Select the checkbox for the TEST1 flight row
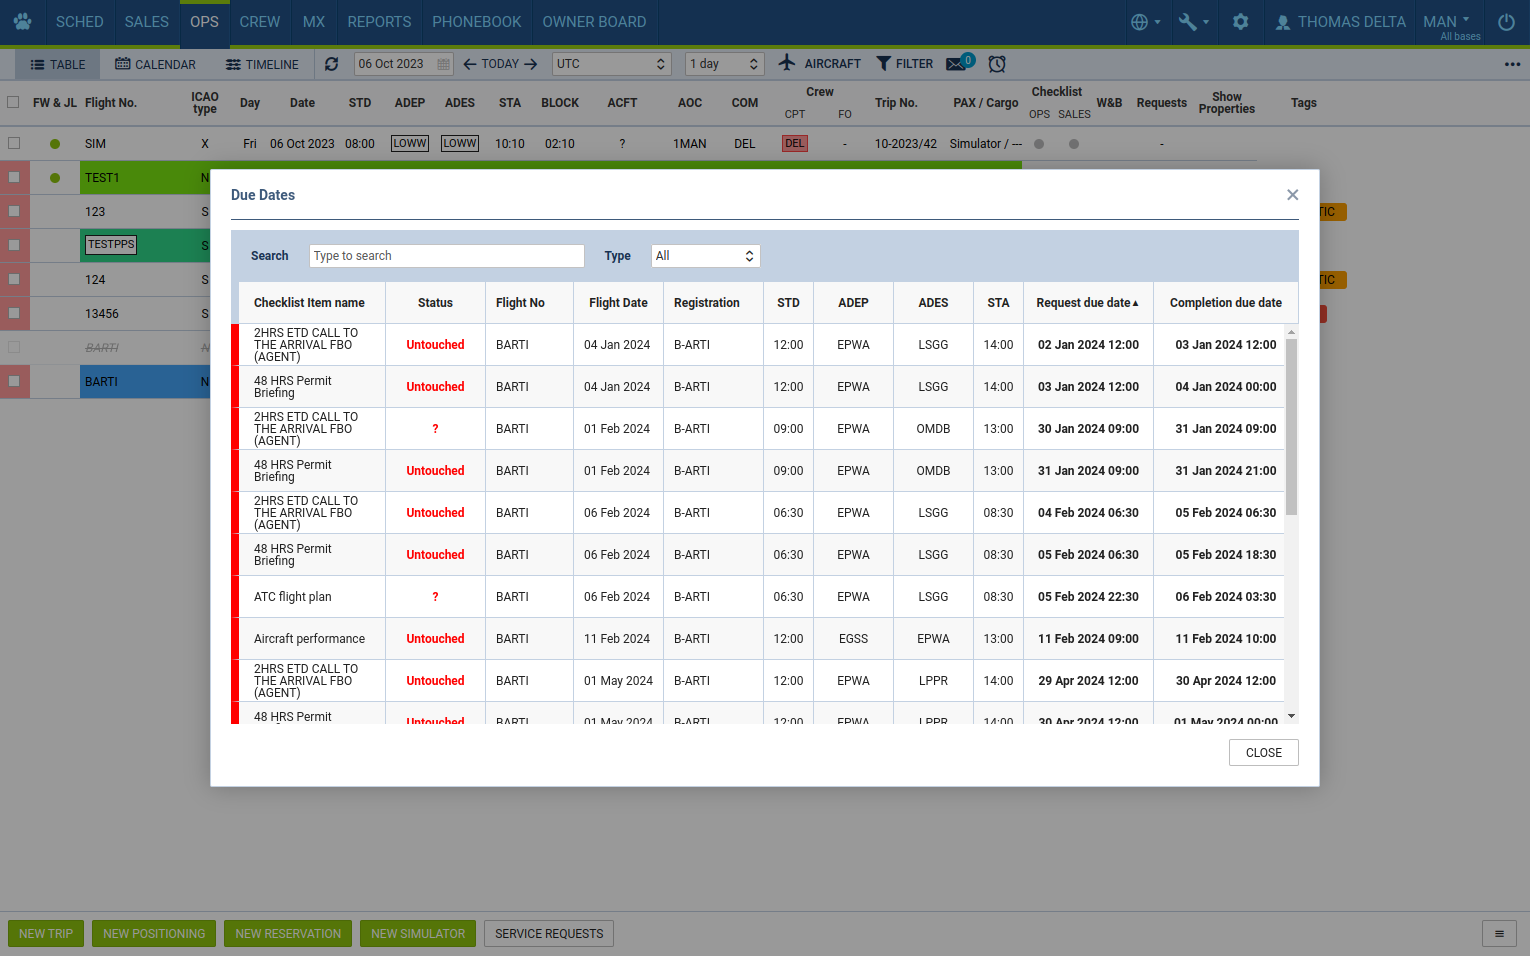 point(14,177)
